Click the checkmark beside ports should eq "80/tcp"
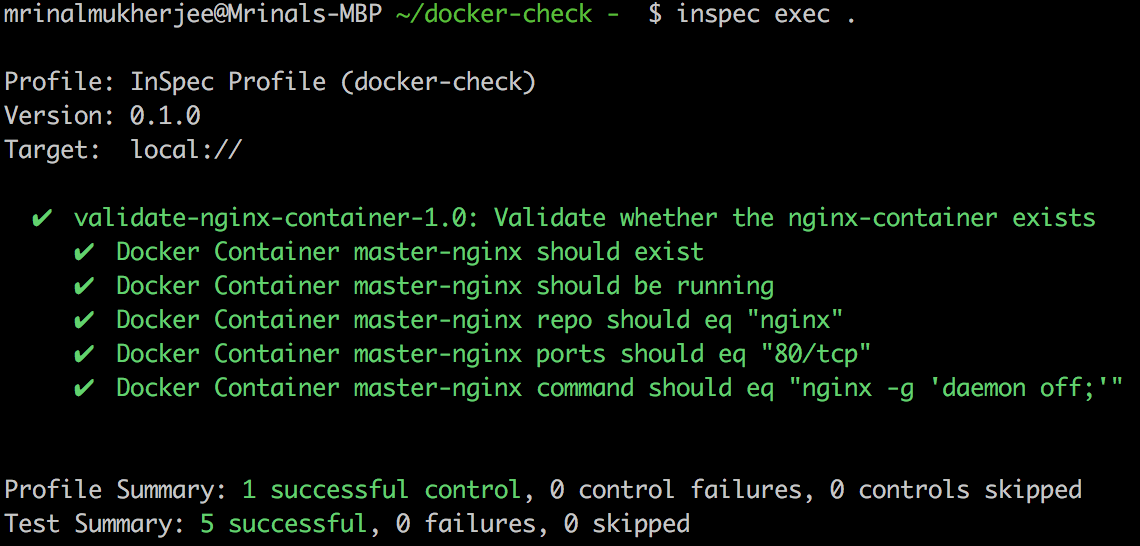1140x546 pixels. [x=84, y=354]
